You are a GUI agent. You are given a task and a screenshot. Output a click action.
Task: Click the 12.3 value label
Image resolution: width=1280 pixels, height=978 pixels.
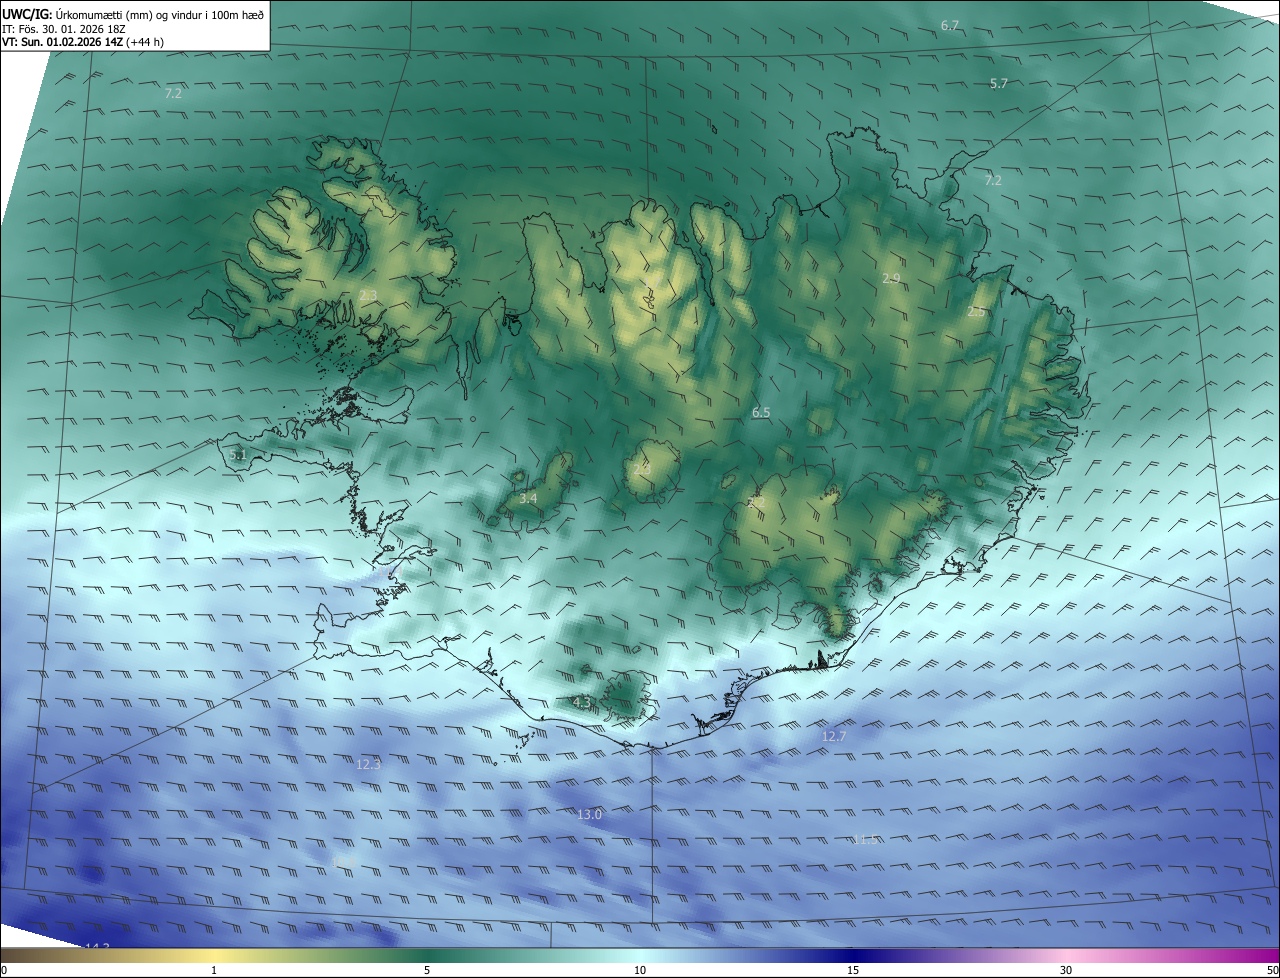tap(368, 764)
